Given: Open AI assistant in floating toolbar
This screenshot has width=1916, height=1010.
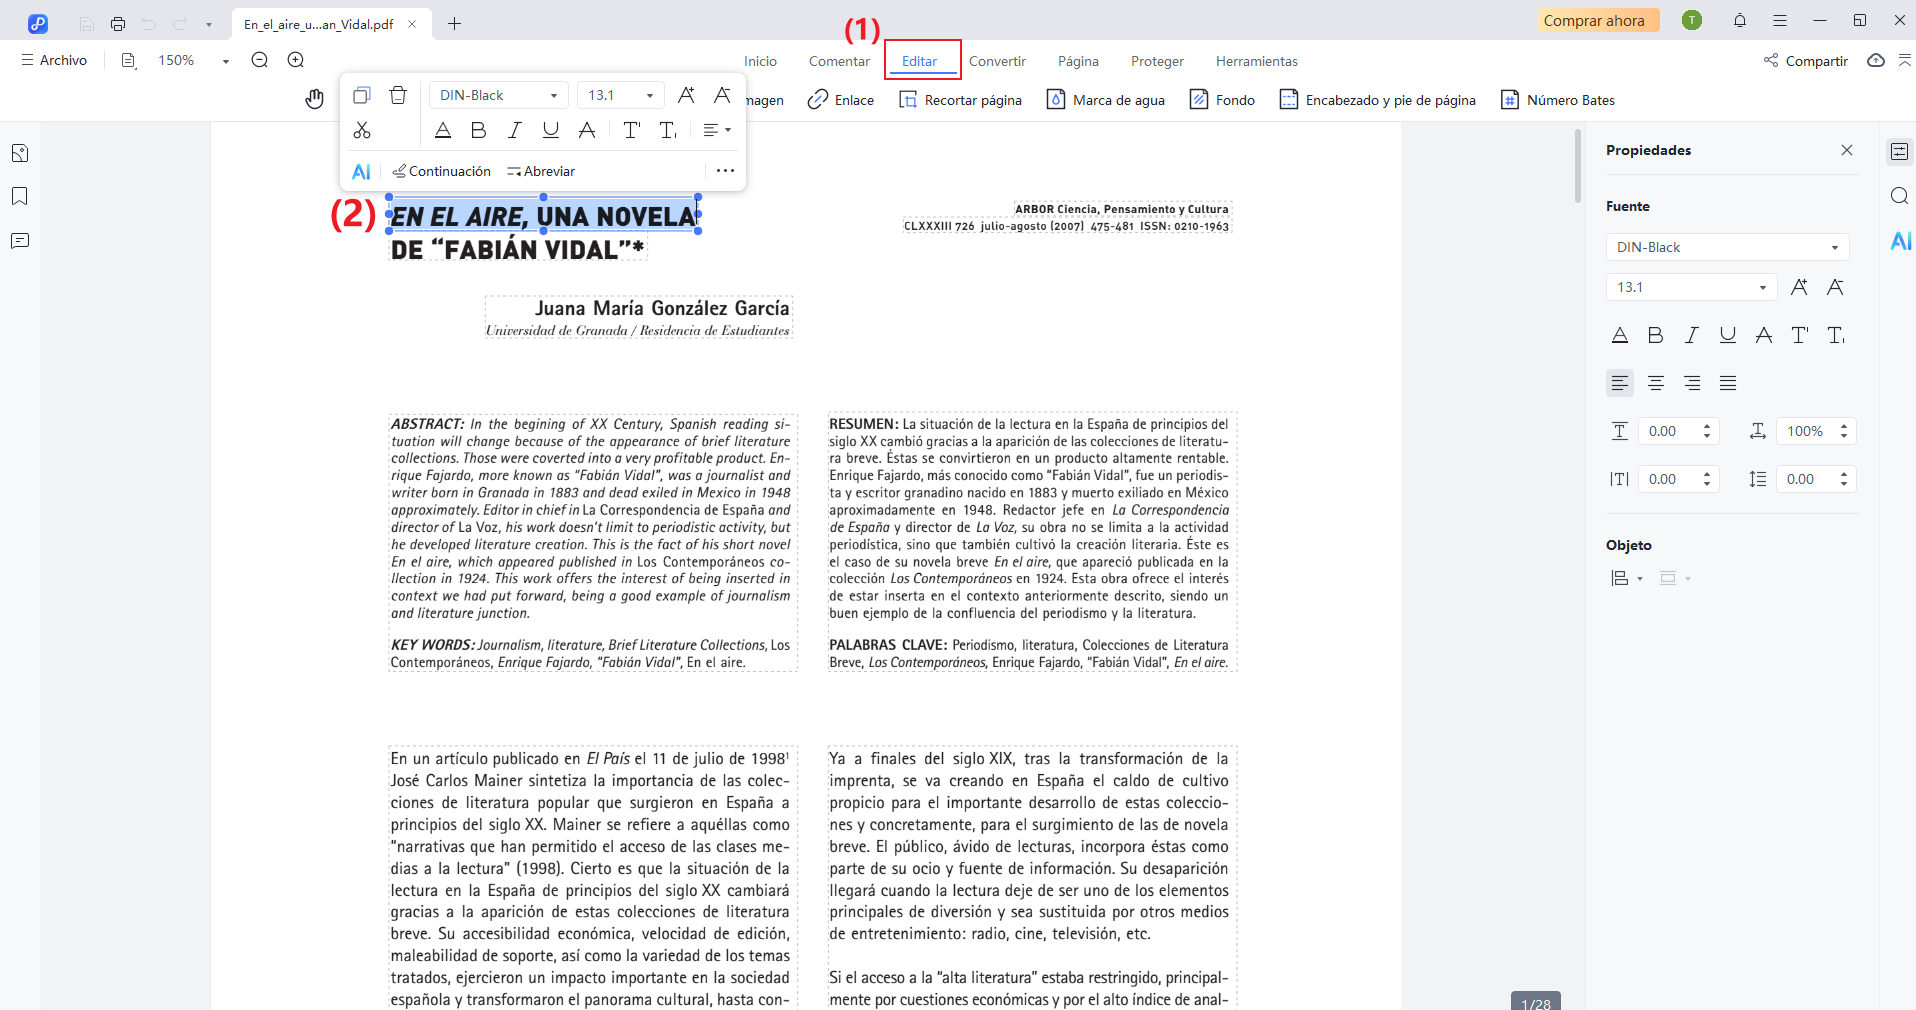Looking at the screenshot, I should click(362, 171).
